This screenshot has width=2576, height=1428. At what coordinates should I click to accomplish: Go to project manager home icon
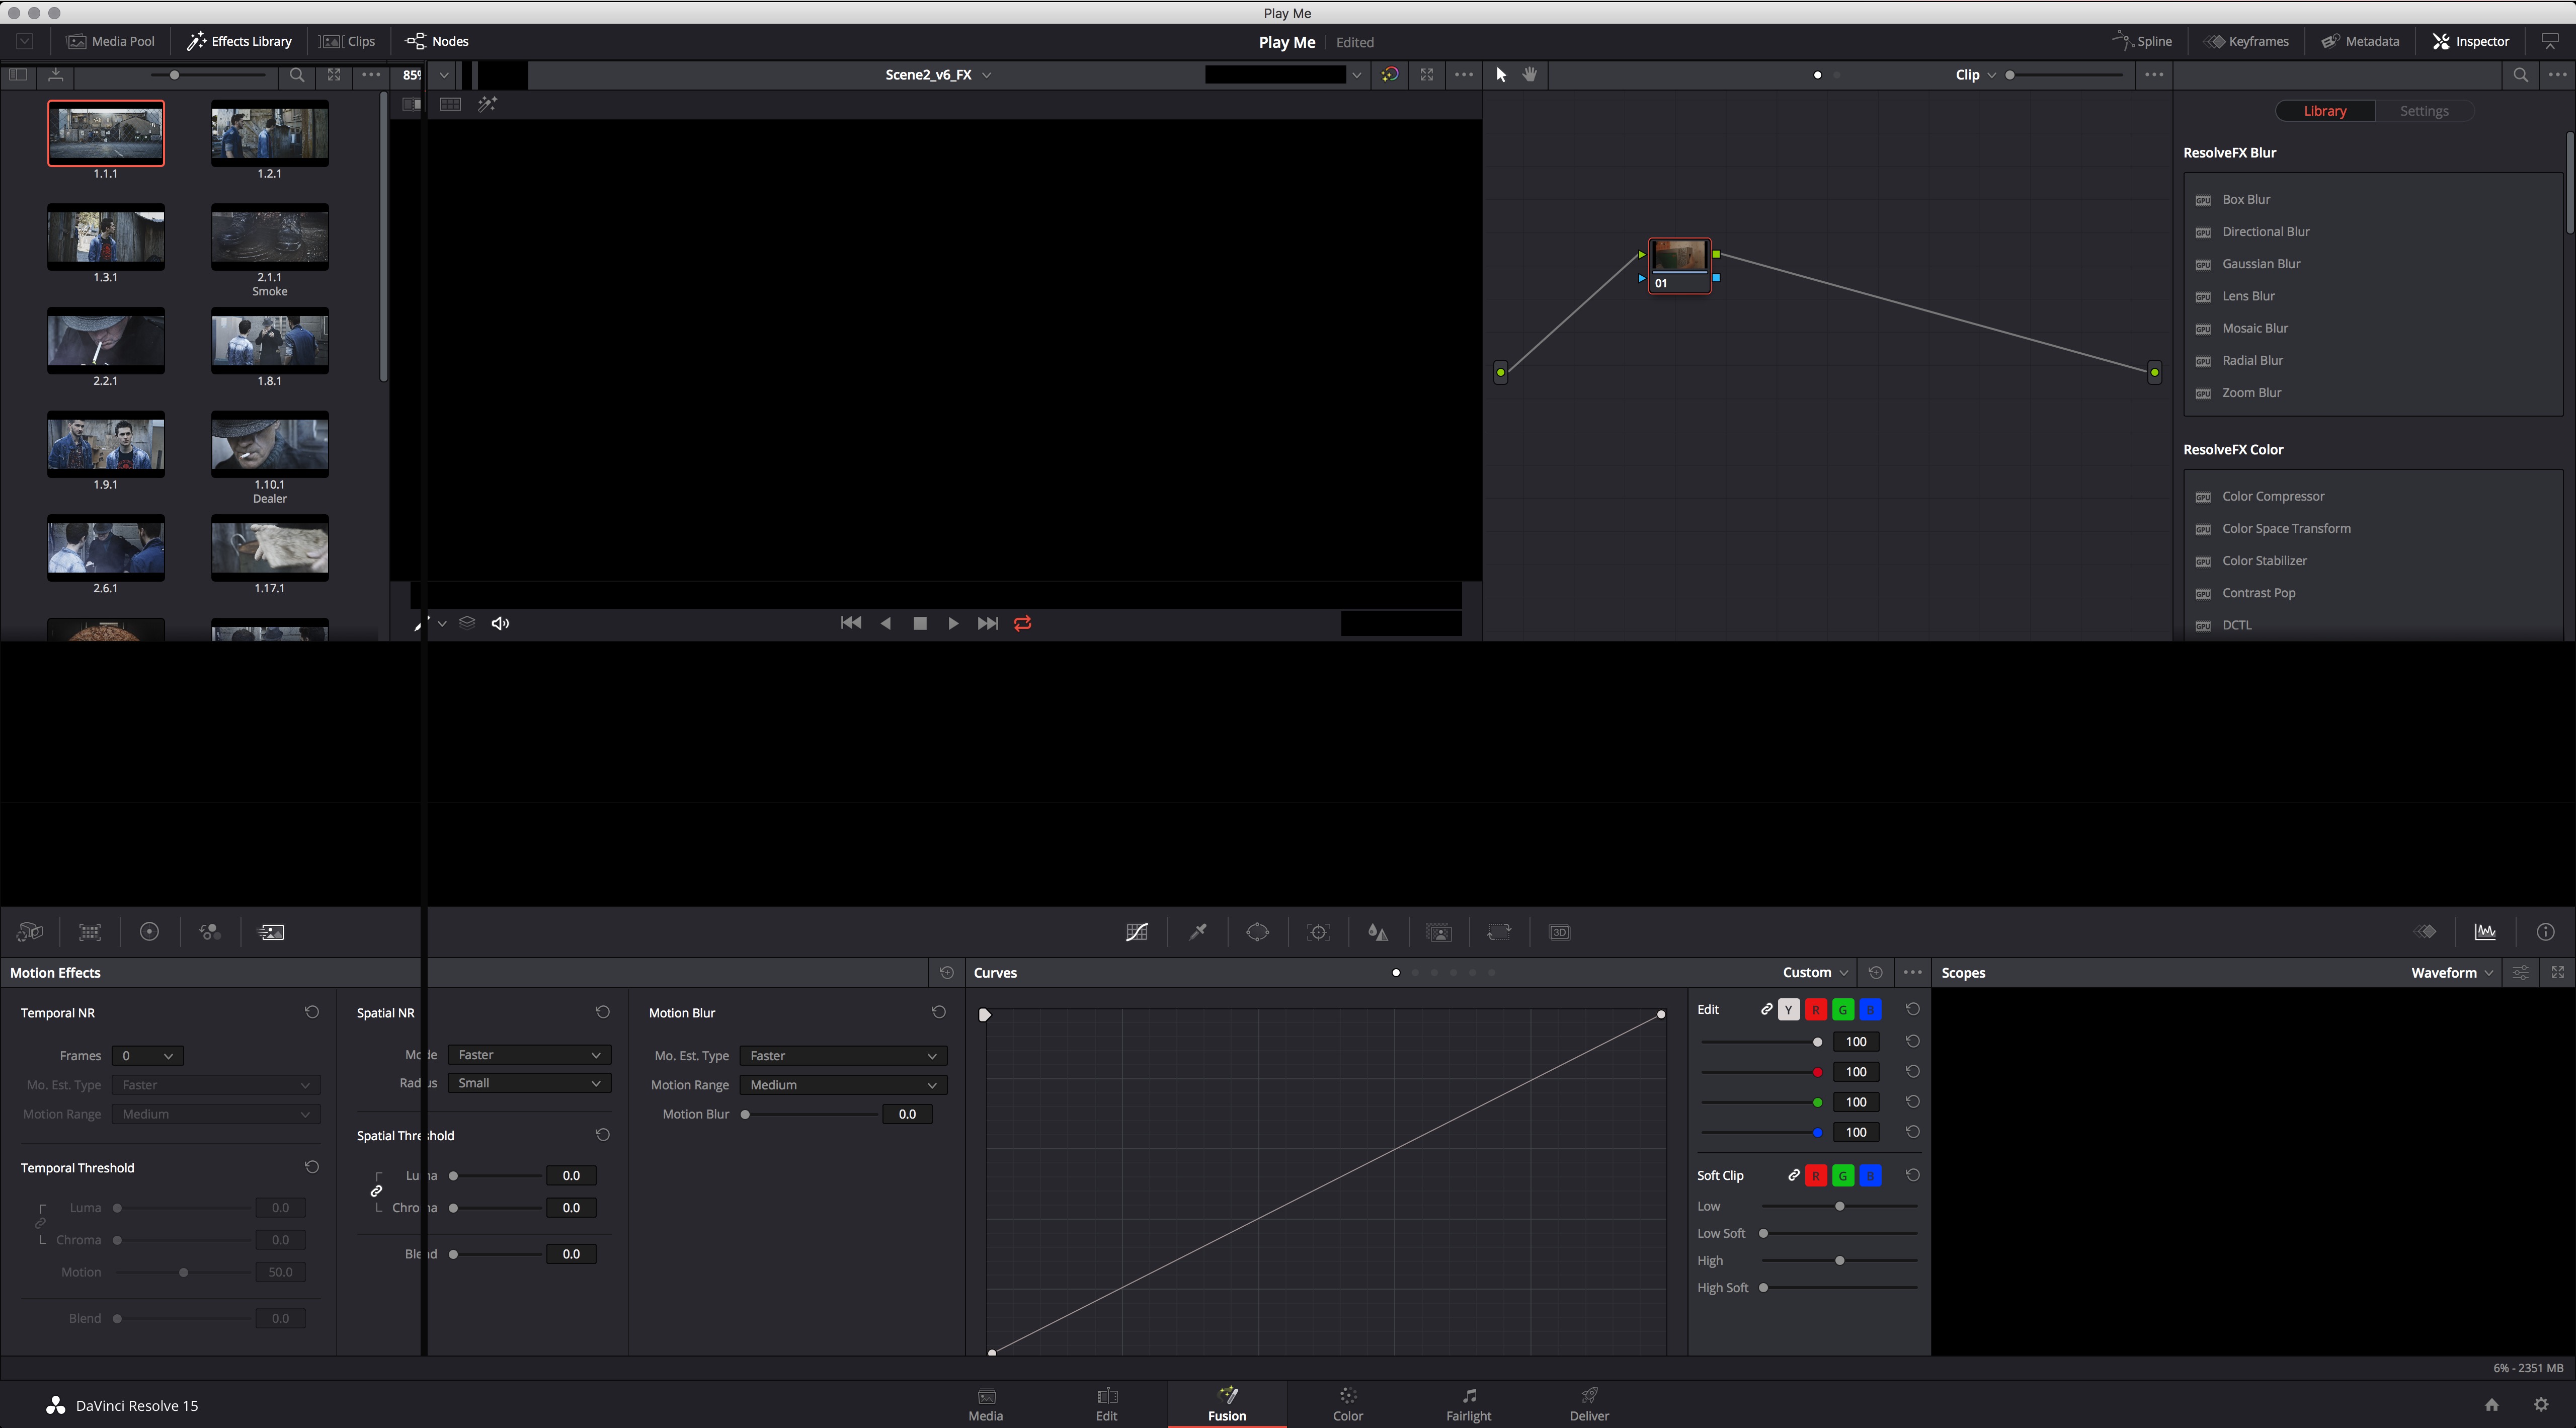2492,1405
